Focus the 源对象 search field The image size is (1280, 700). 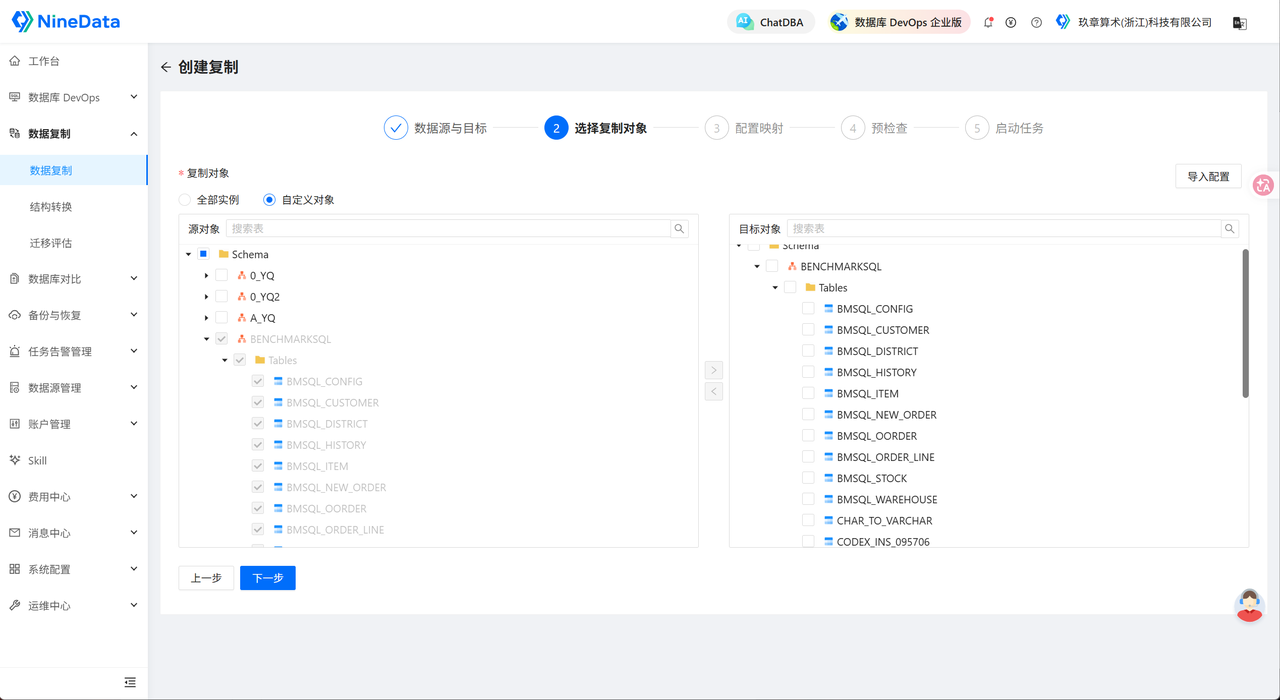point(448,229)
